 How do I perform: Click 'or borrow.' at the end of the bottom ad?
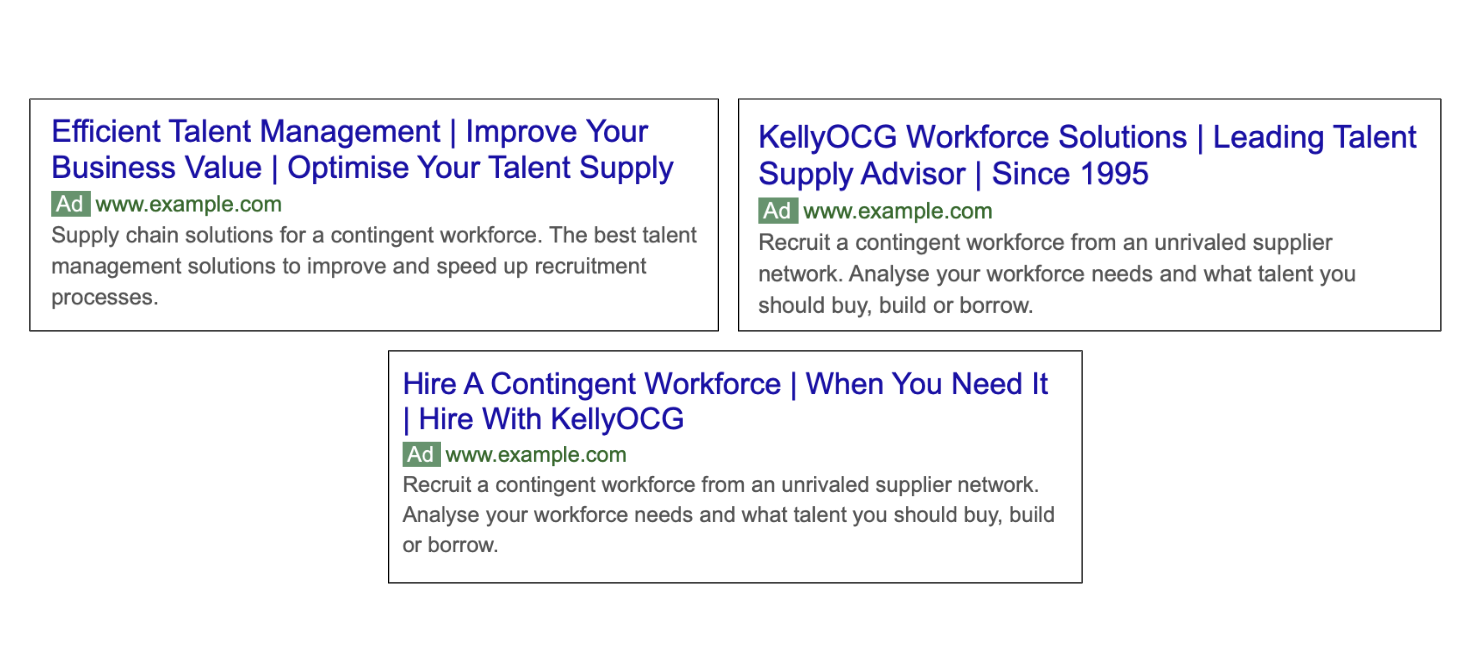point(450,546)
